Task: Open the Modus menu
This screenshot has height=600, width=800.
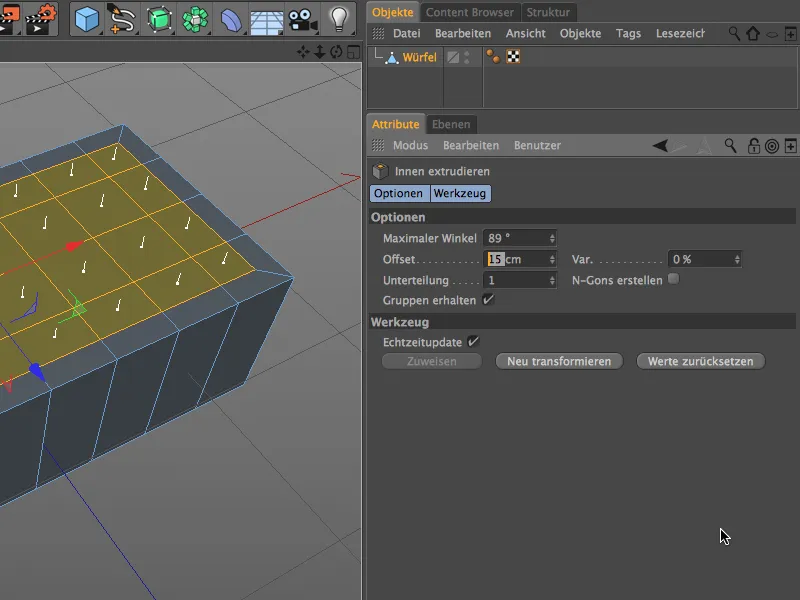Action: (410, 145)
